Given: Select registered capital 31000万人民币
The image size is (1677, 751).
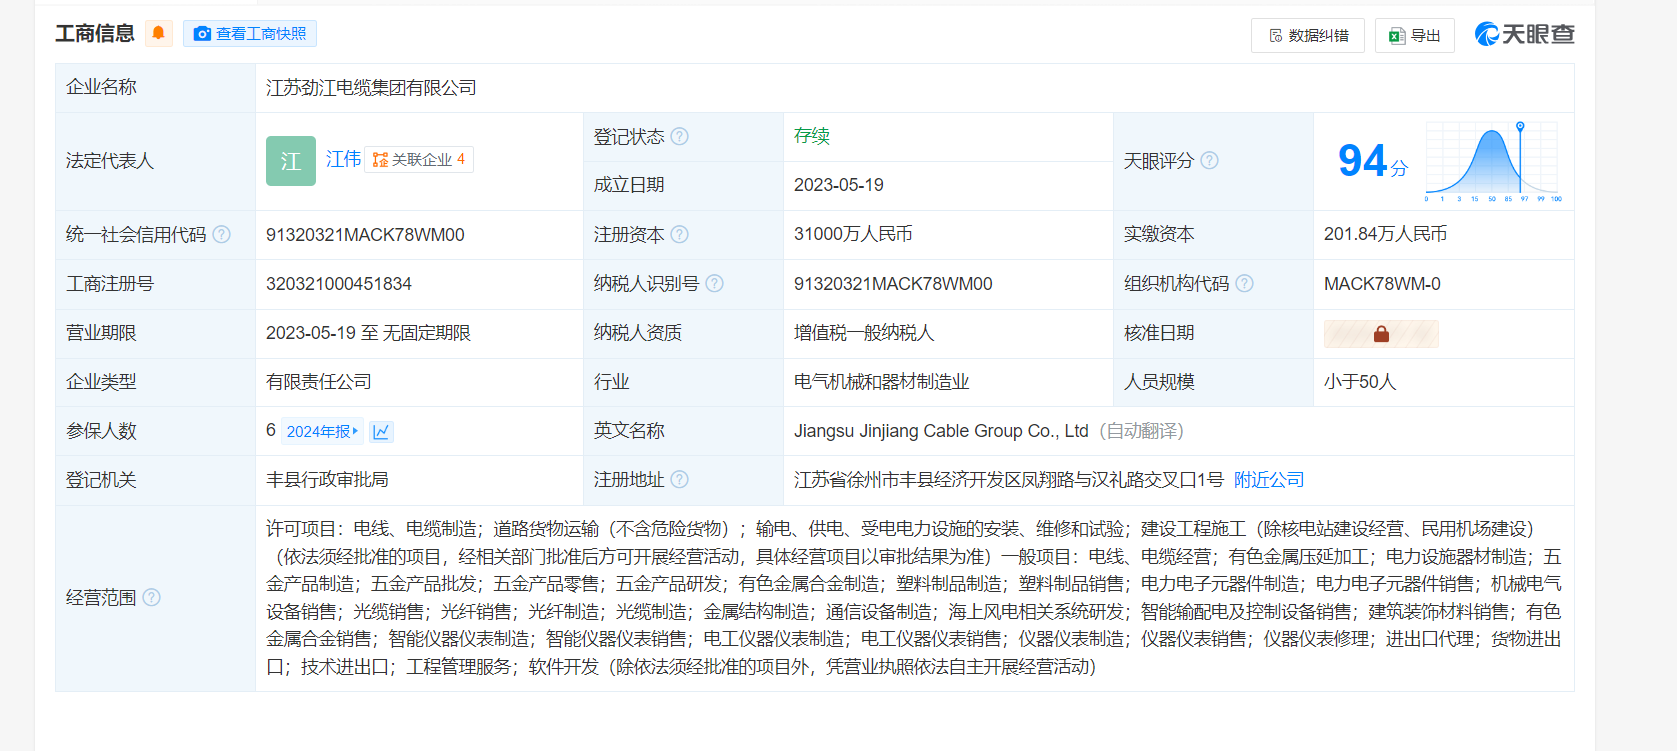Looking at the screenshot, I should point(853,234).
